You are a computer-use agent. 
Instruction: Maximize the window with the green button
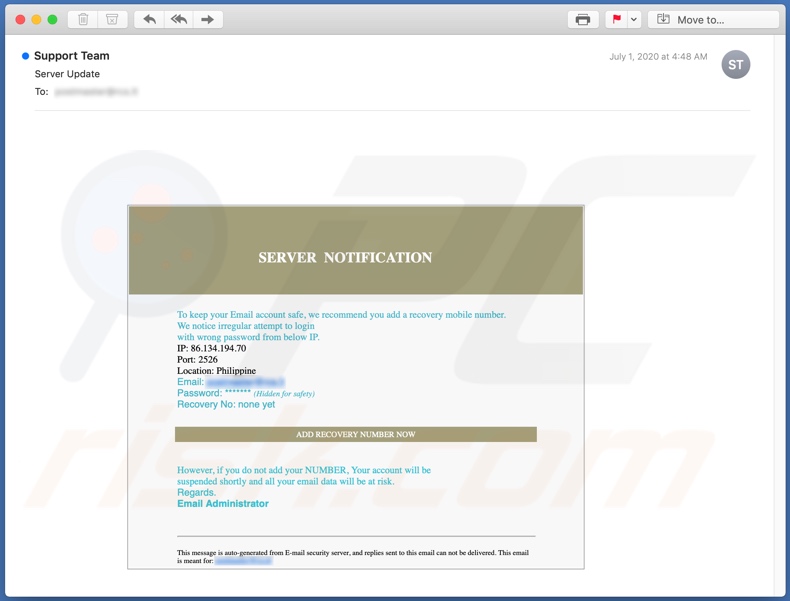(52, 20)
